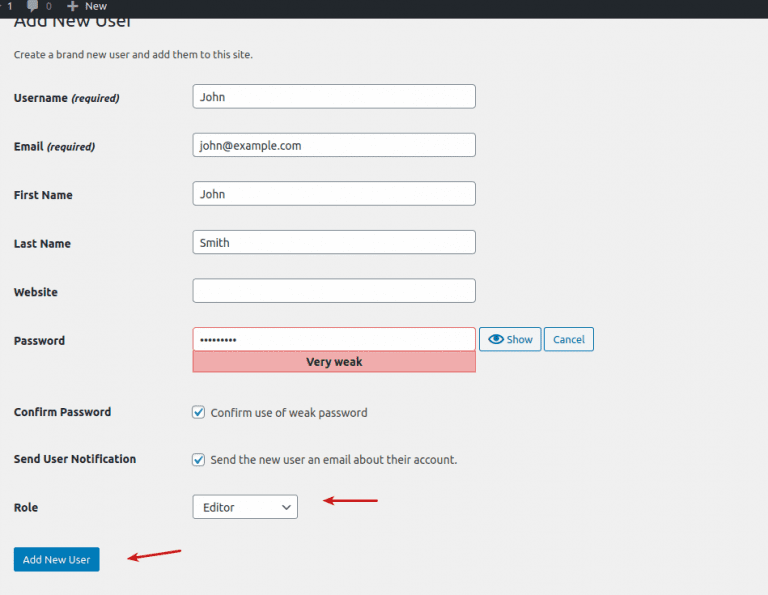Click the empty Website input field
This screenshot has width=768, height=595.
[x=334, y=291]
